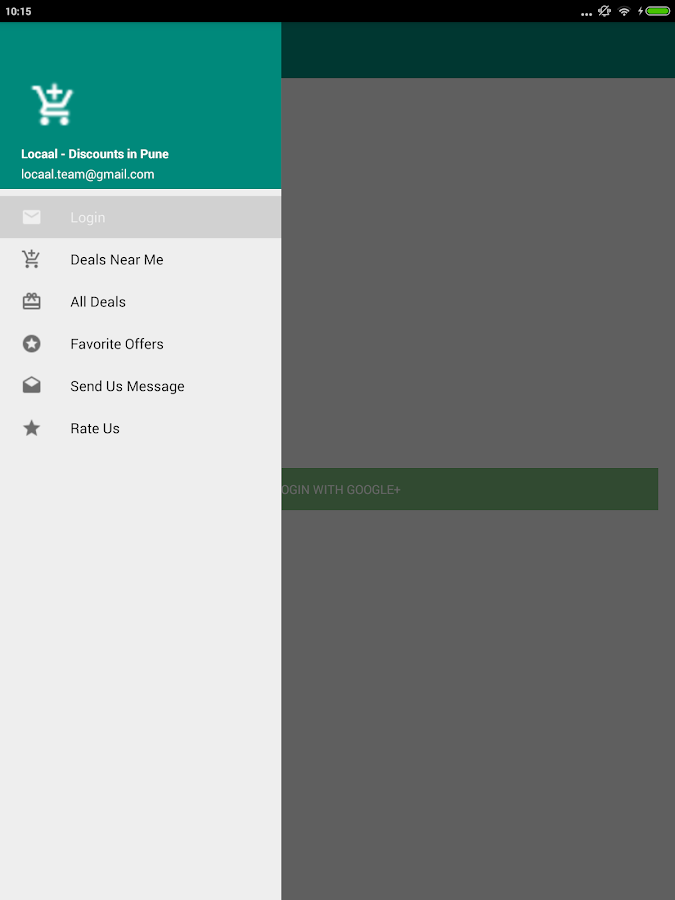Tap the locaal.team@gmail.com email text

click(88, 174)
